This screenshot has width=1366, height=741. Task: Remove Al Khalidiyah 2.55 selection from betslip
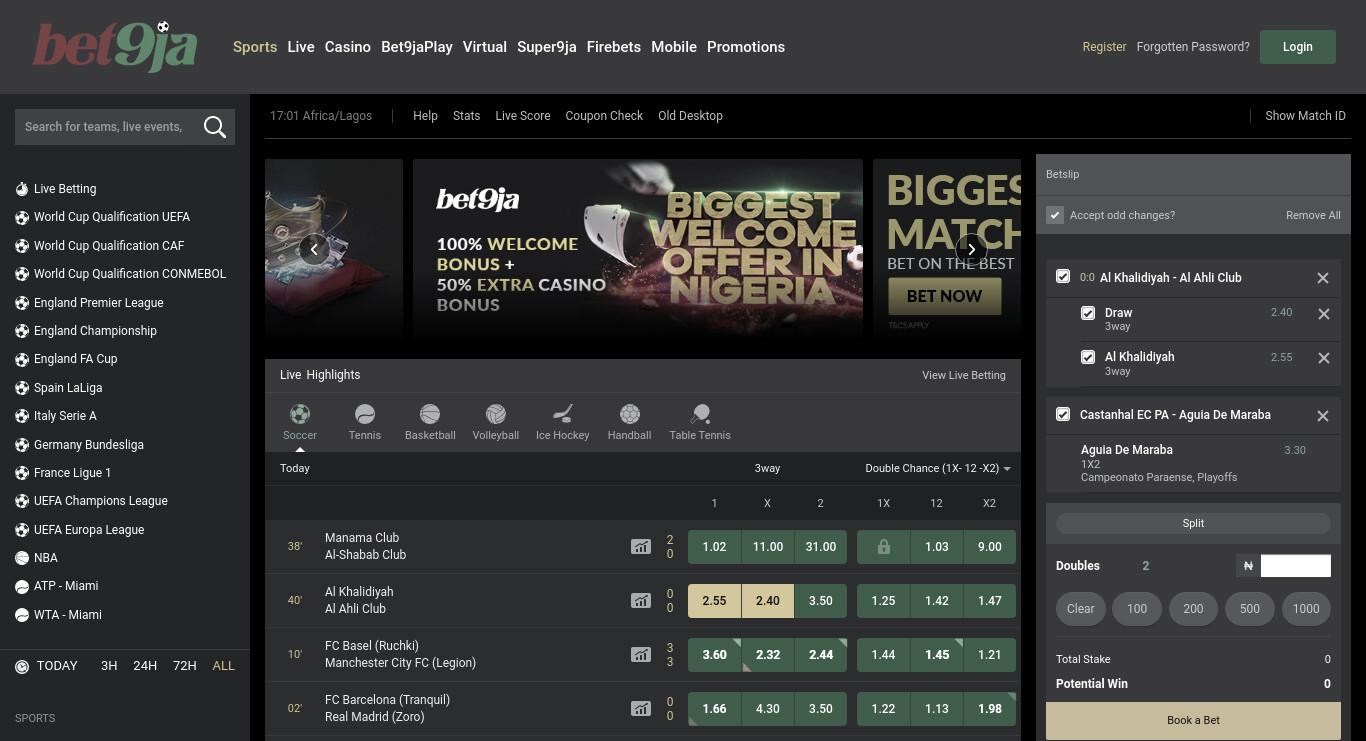1323,358
